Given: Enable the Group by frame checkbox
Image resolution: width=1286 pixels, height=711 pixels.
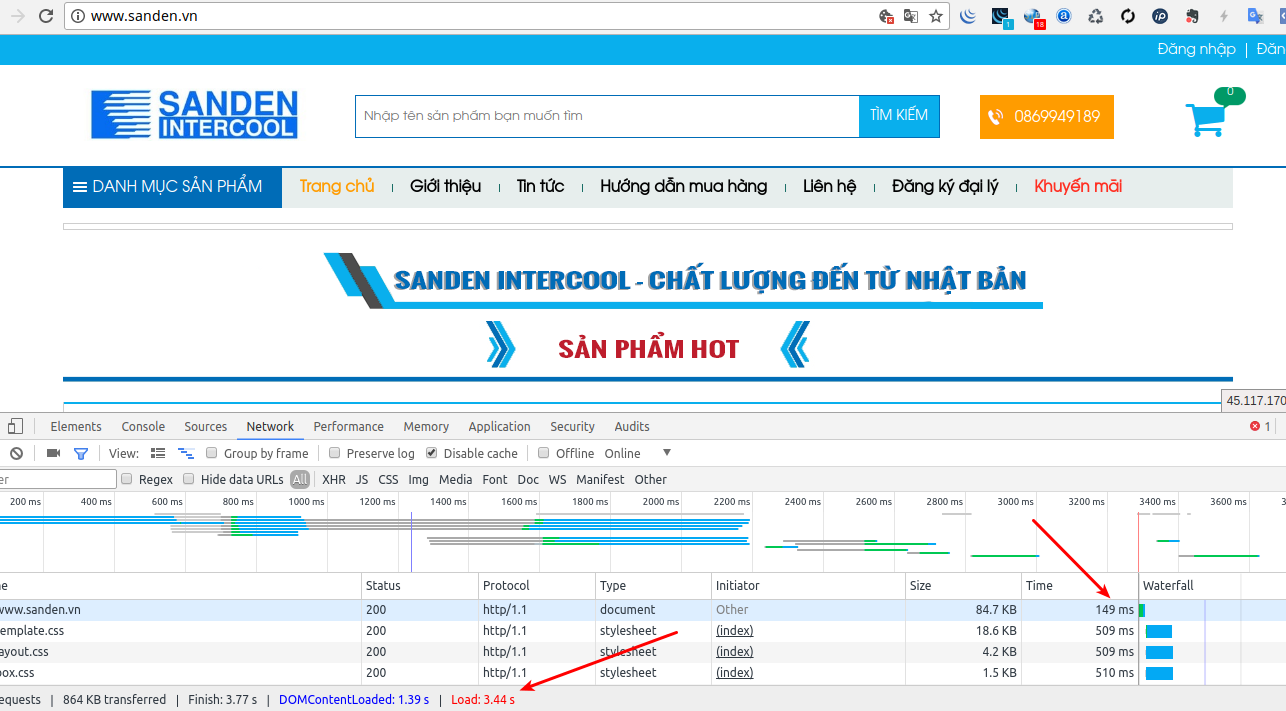Looking at the screenshot, I should tap(211, 453).
